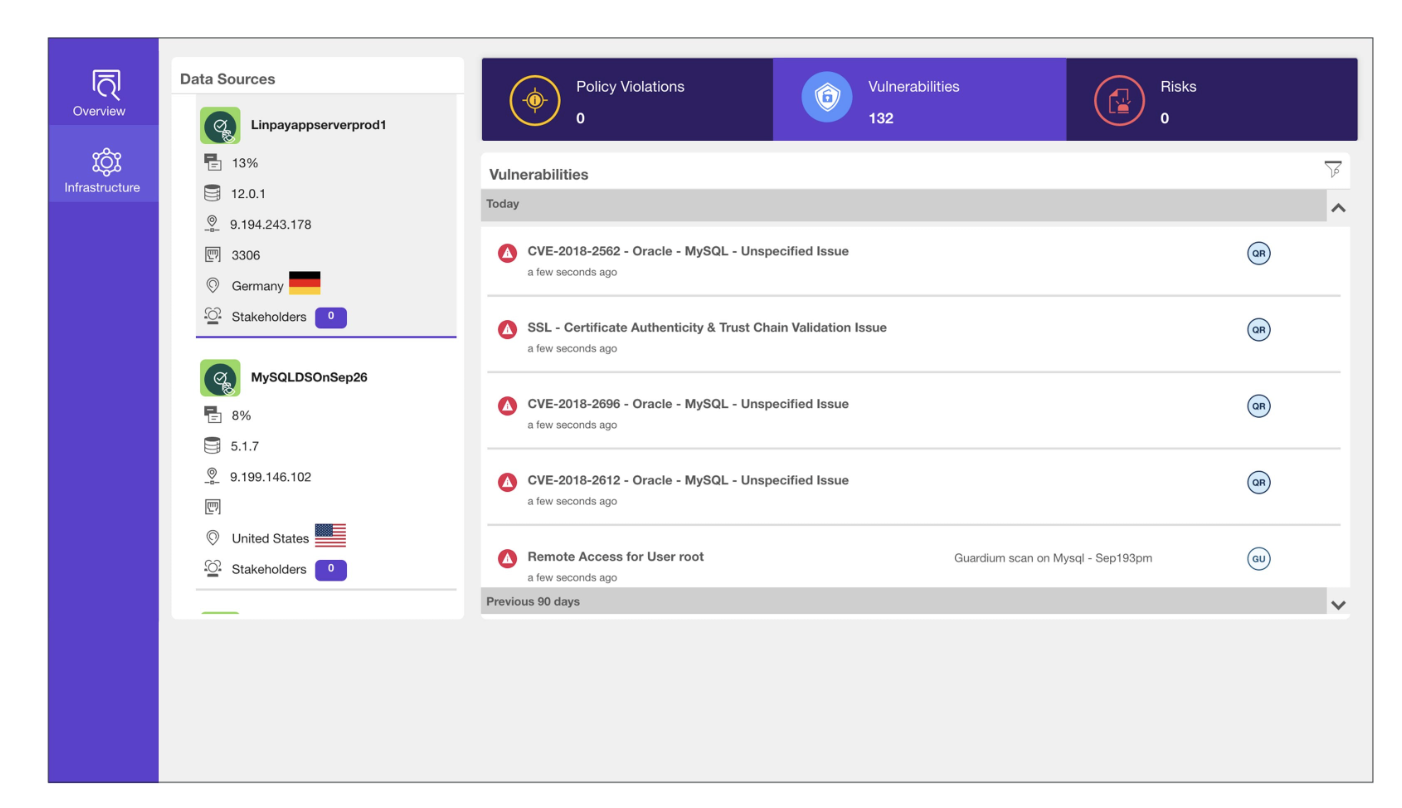Image resolution: width=1402 pixels, height=808 pixels.
Task: Open the CVE-2018-2696 Oracle MySQL issue
Action: tap(688, 404)
